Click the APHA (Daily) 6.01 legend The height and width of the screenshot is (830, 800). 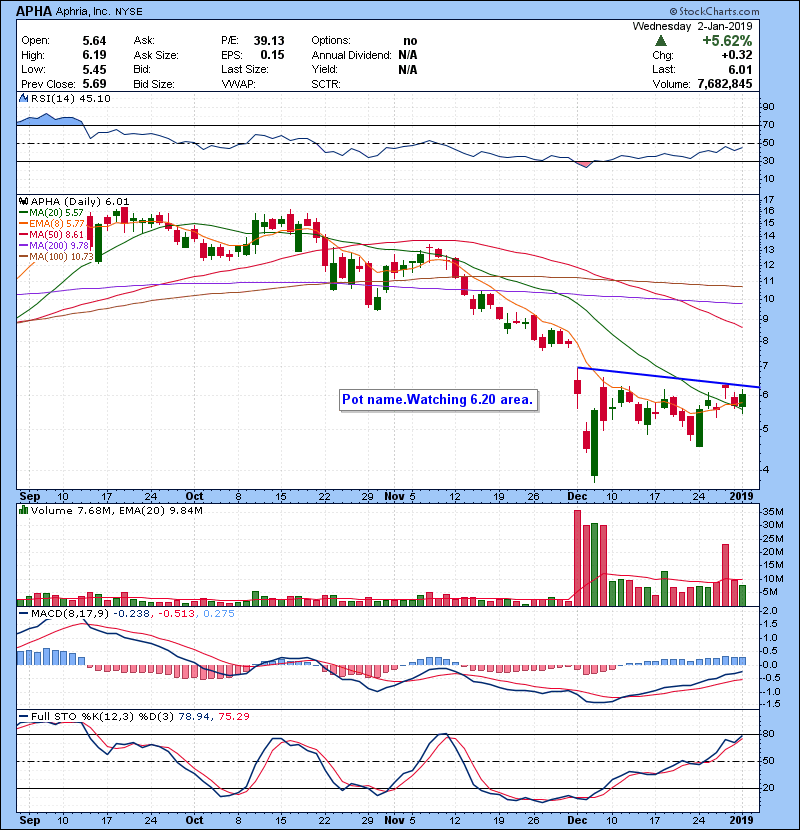pos(80,202)
